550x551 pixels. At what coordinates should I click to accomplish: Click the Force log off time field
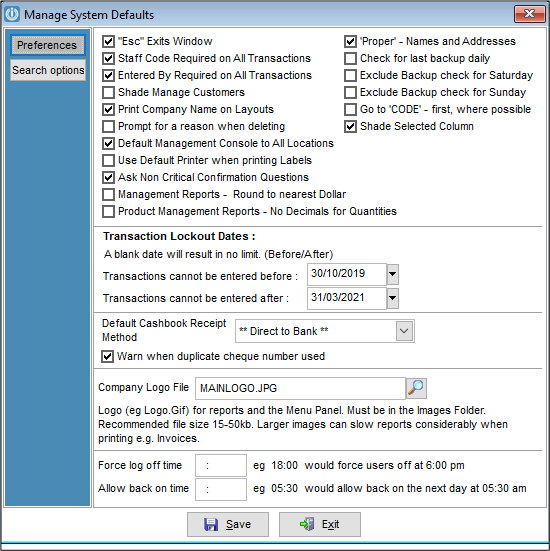coord(221,466)
